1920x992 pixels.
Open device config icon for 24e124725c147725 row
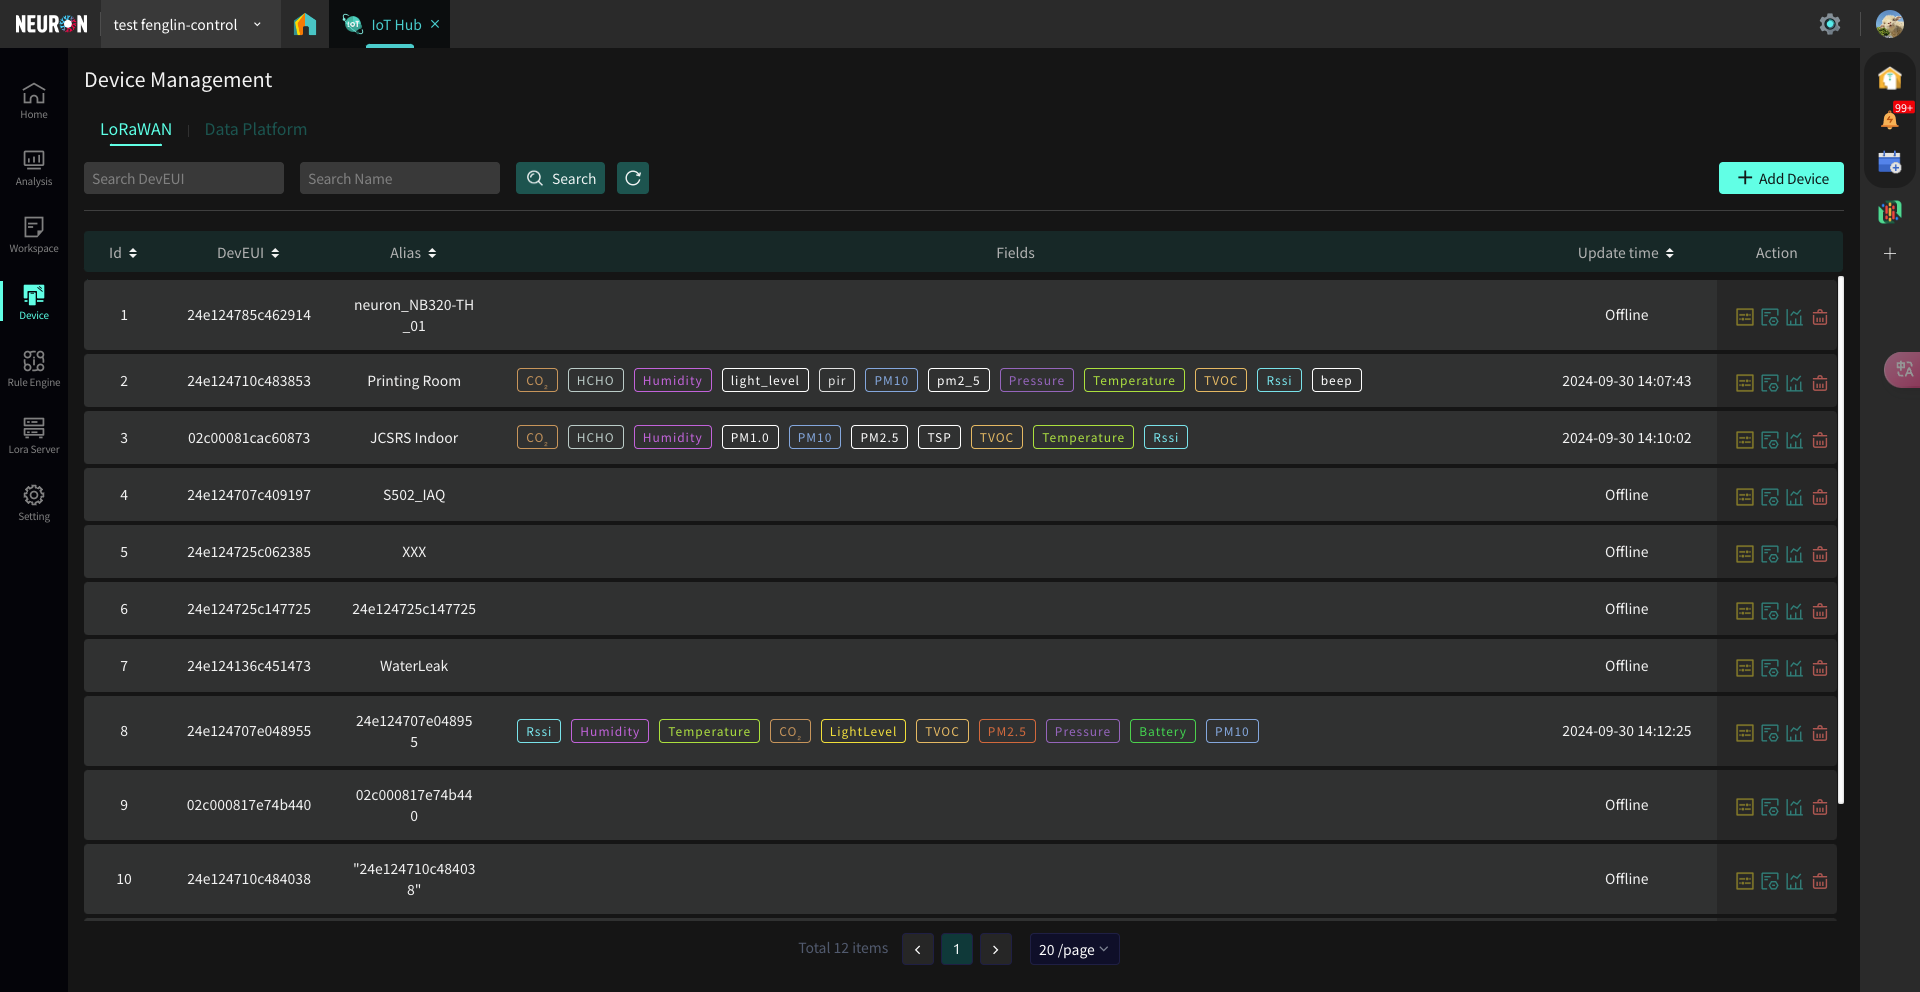pyautogui.click(x=1770, y=611)
